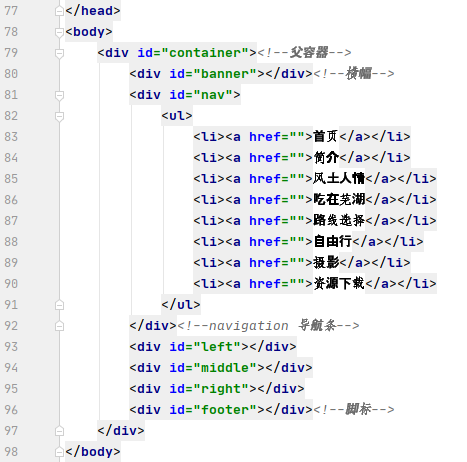Click fold marker beside line 97 closing div
This screenshot has width=467, height=462.
click(x=59, y=431)
